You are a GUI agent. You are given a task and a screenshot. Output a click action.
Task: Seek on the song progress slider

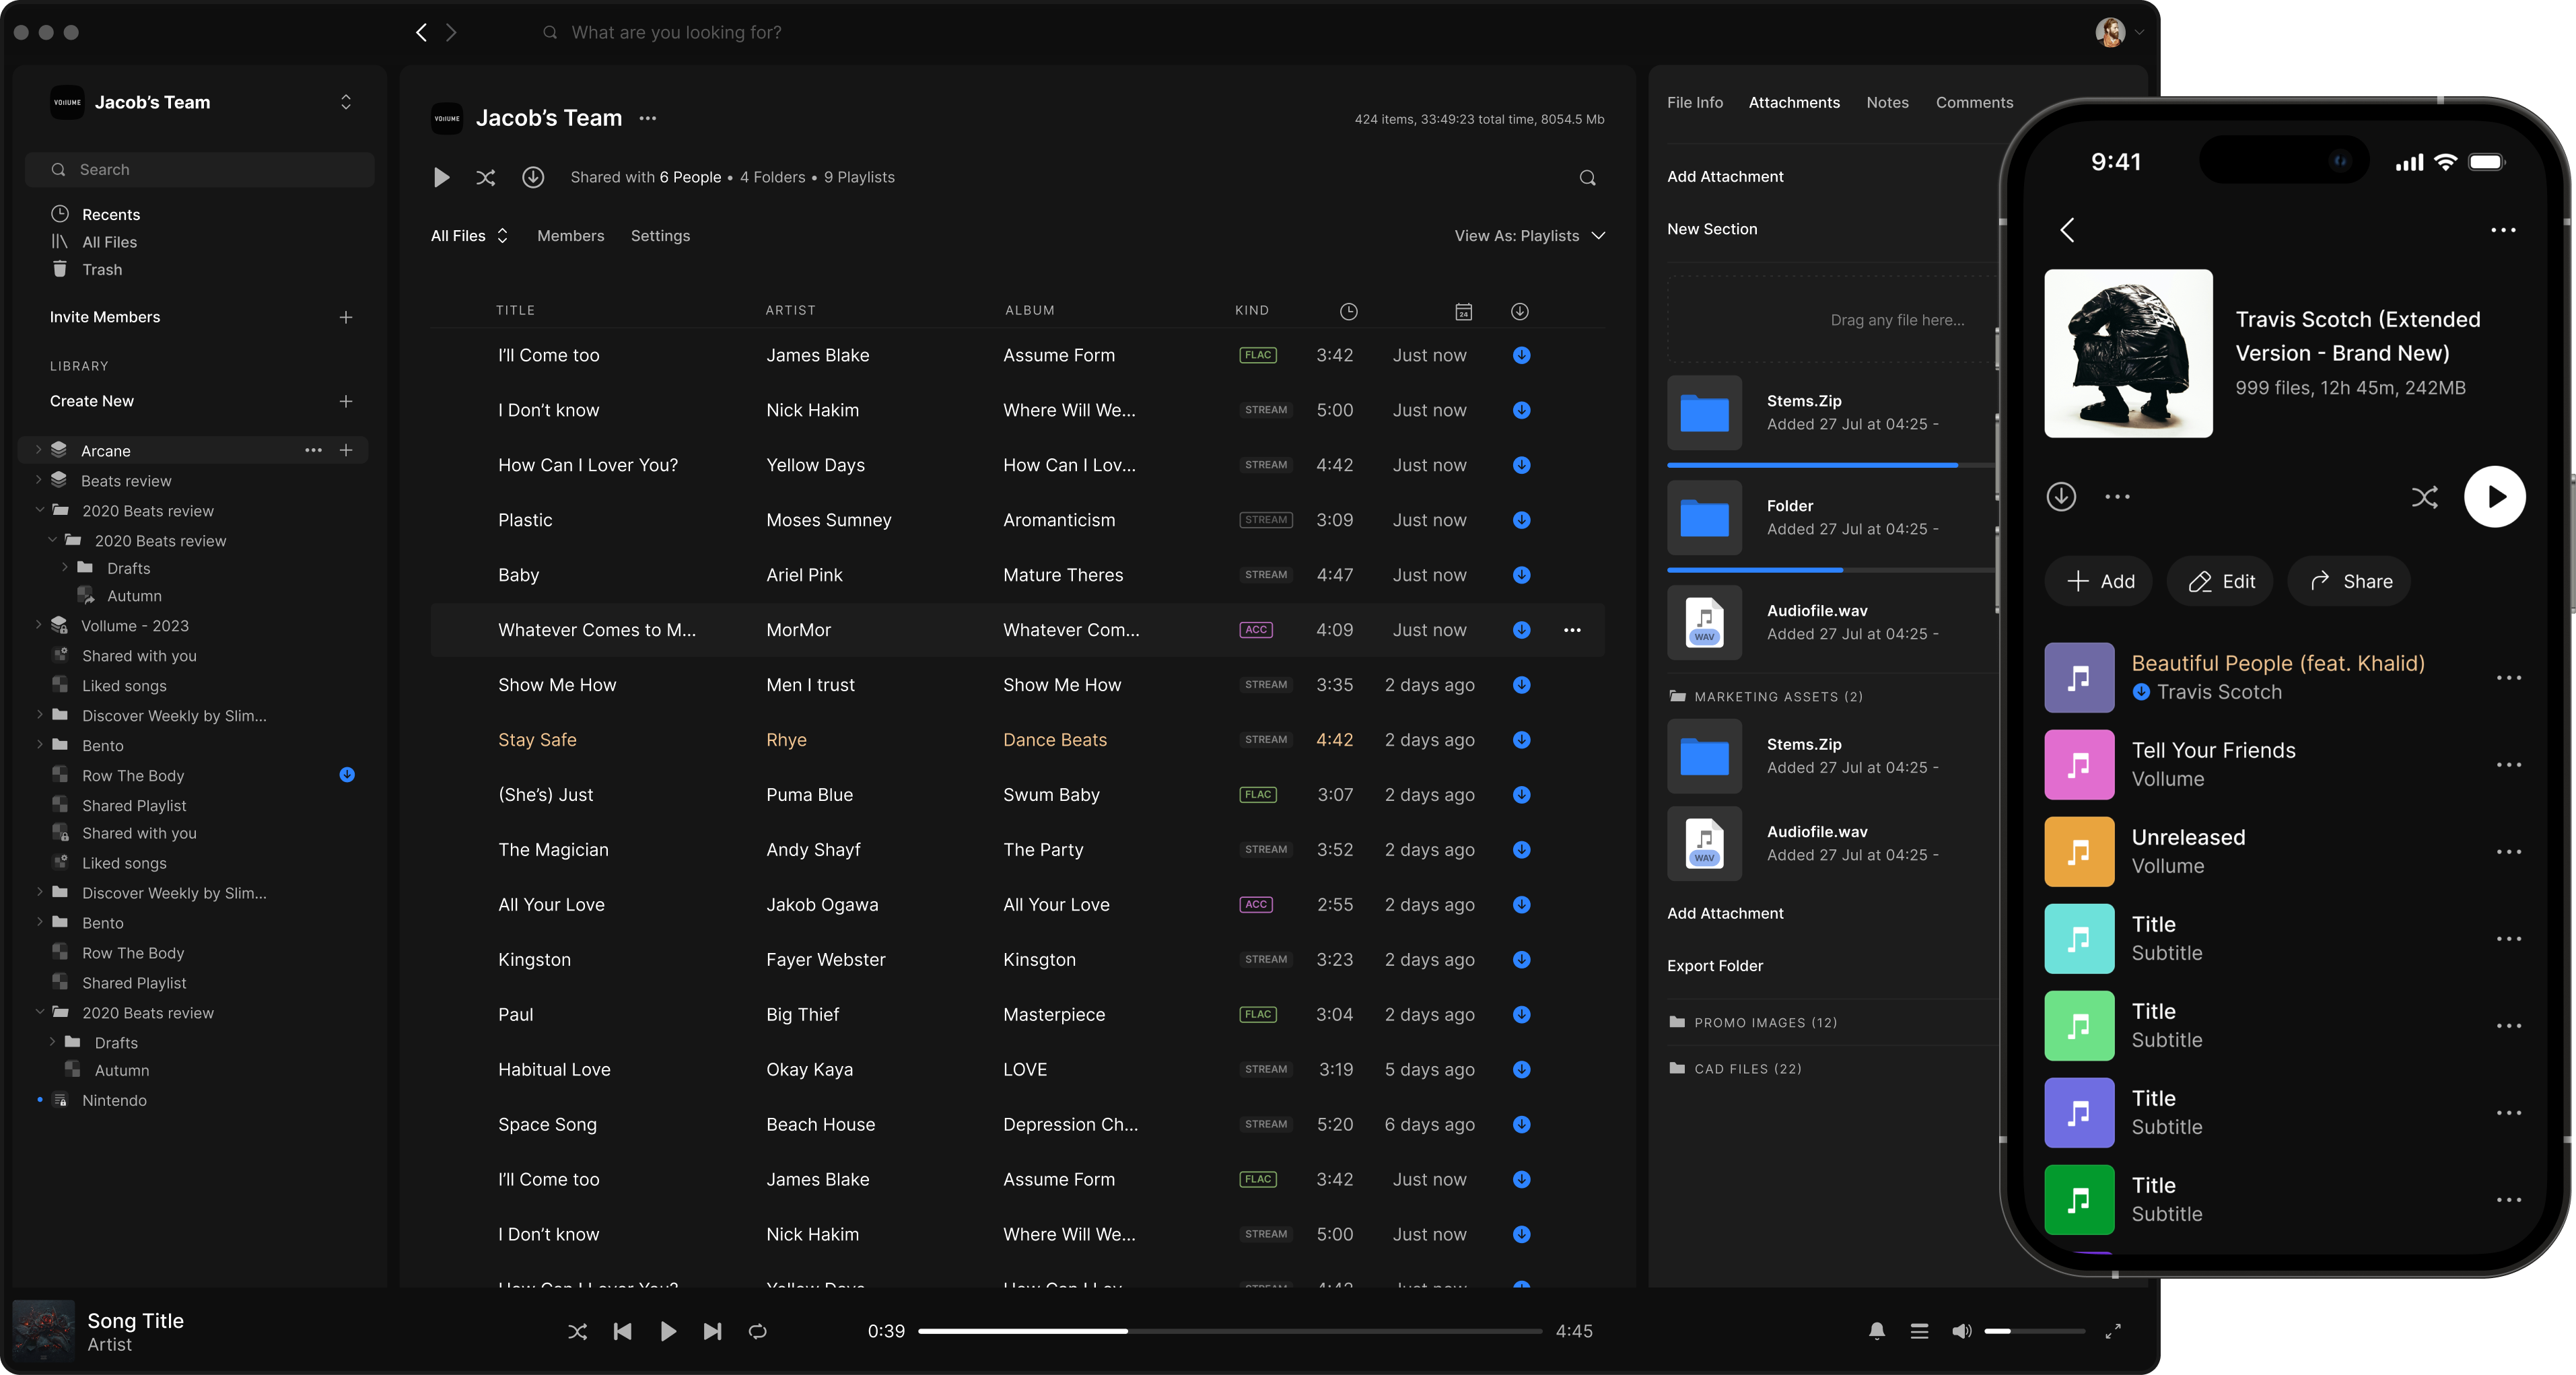tap(1230, 1331)
